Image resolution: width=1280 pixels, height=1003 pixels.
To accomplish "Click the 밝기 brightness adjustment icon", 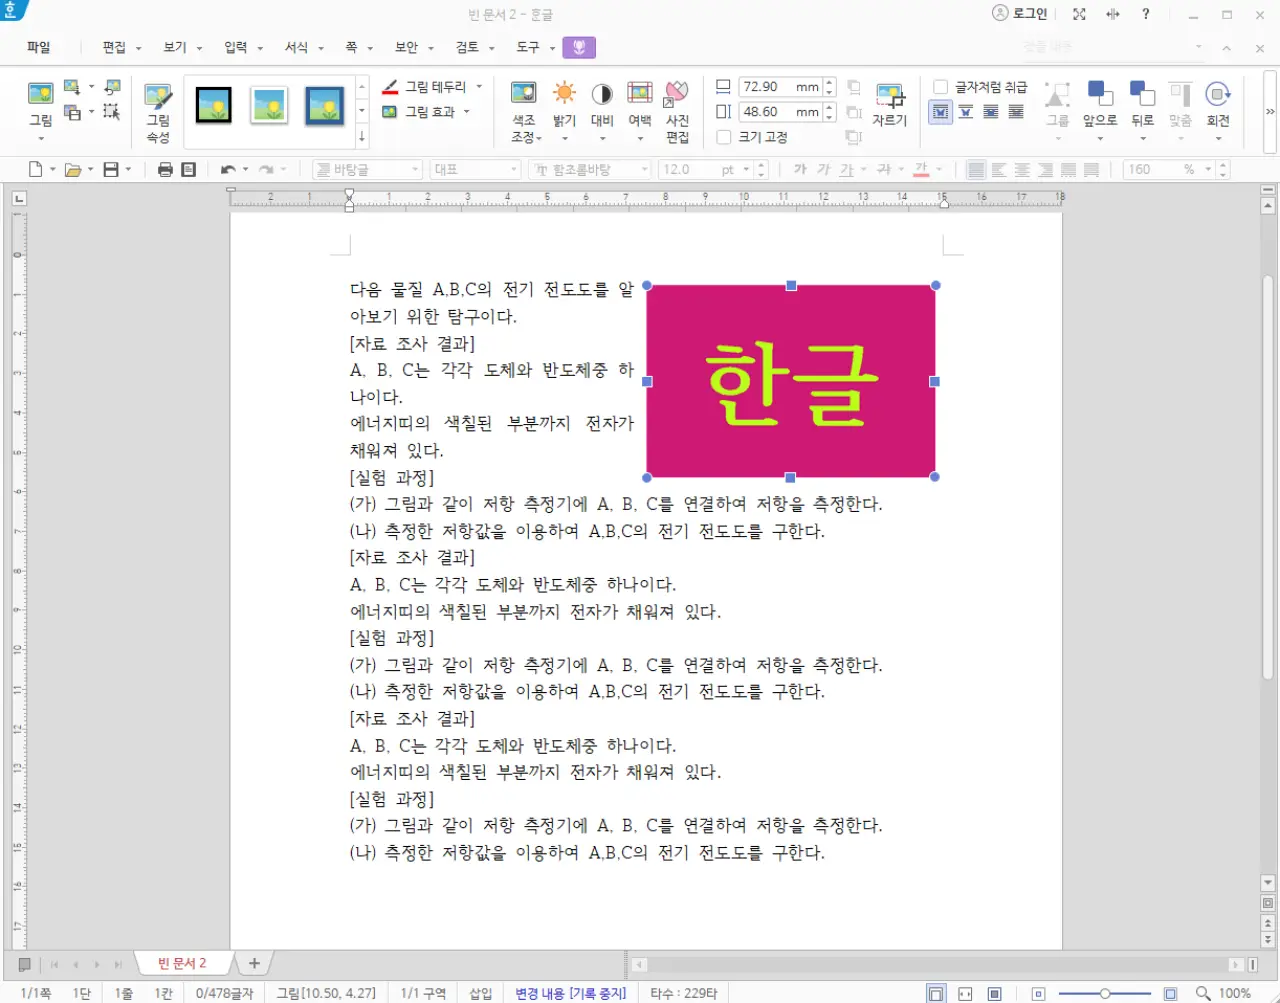I will pyautogui.click(x=564, y=103).
